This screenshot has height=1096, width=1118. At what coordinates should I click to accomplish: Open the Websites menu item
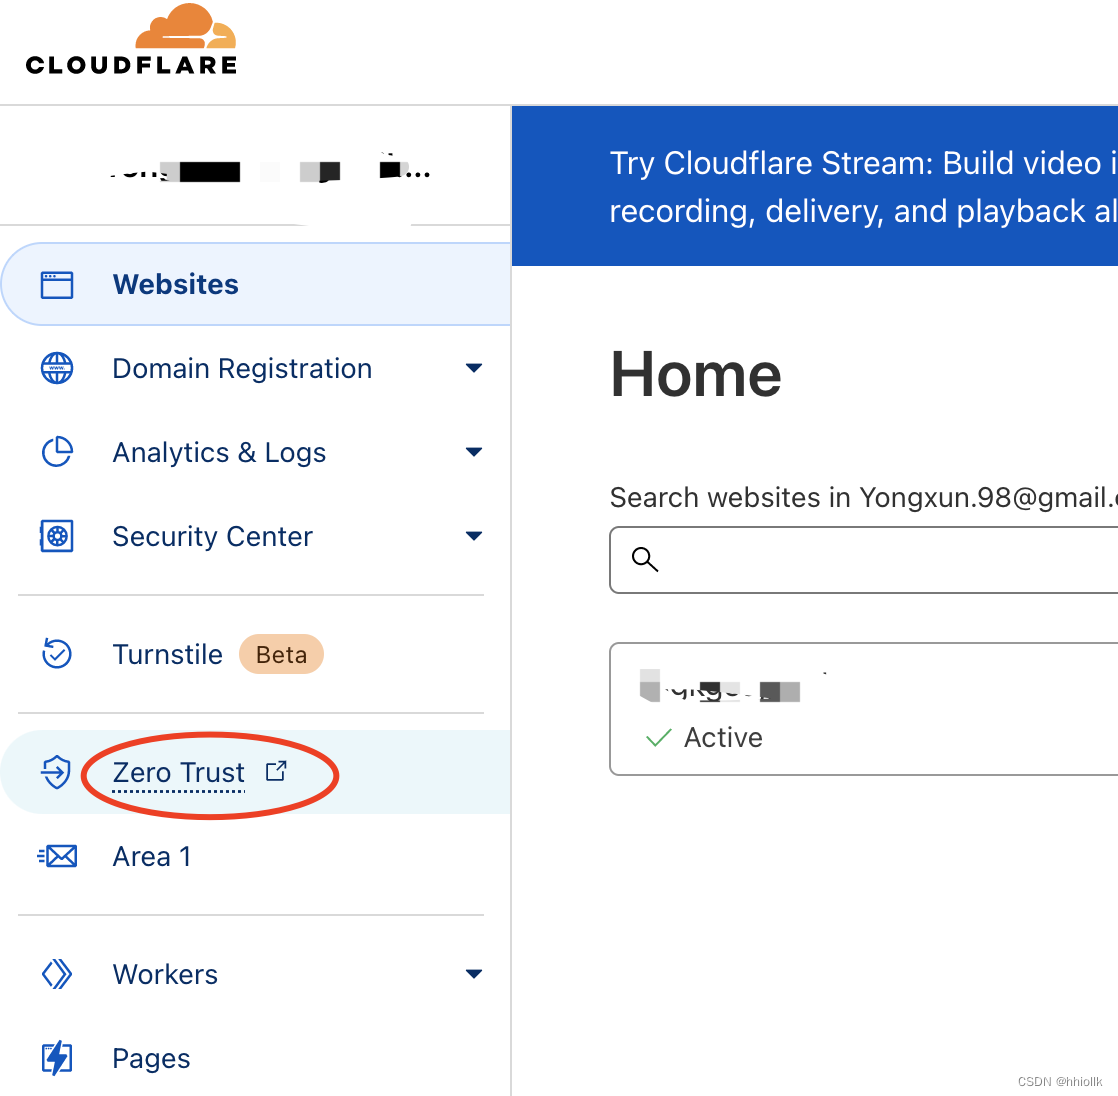click(x=256, y=285)
